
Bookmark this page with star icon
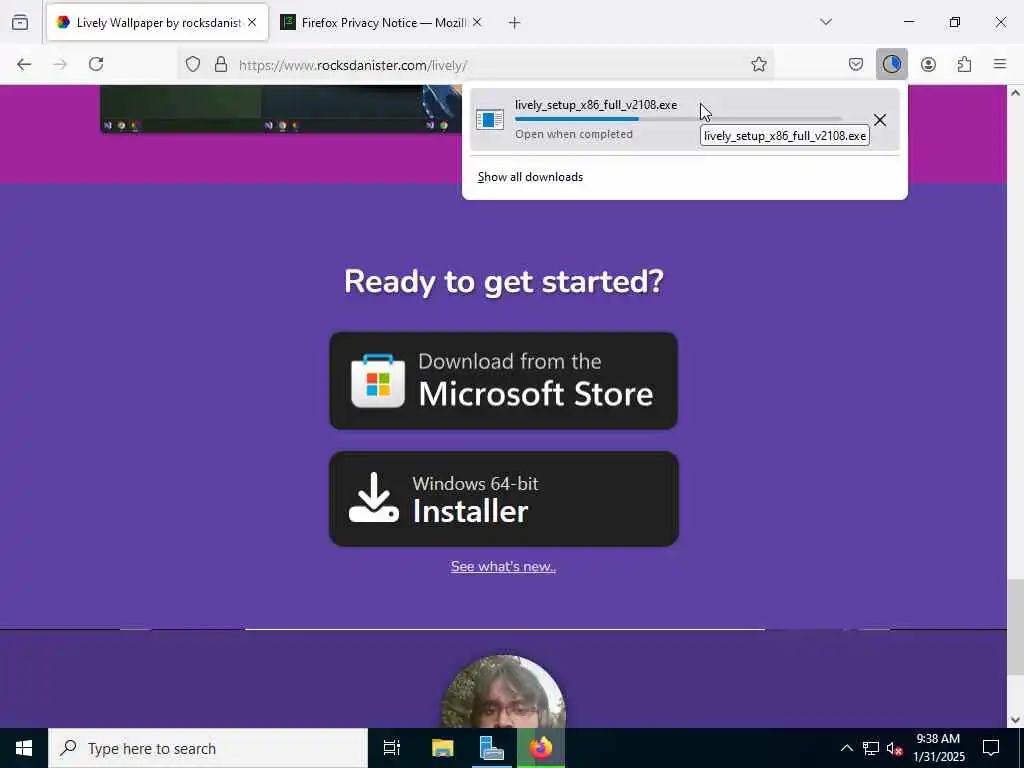(758, 64)
